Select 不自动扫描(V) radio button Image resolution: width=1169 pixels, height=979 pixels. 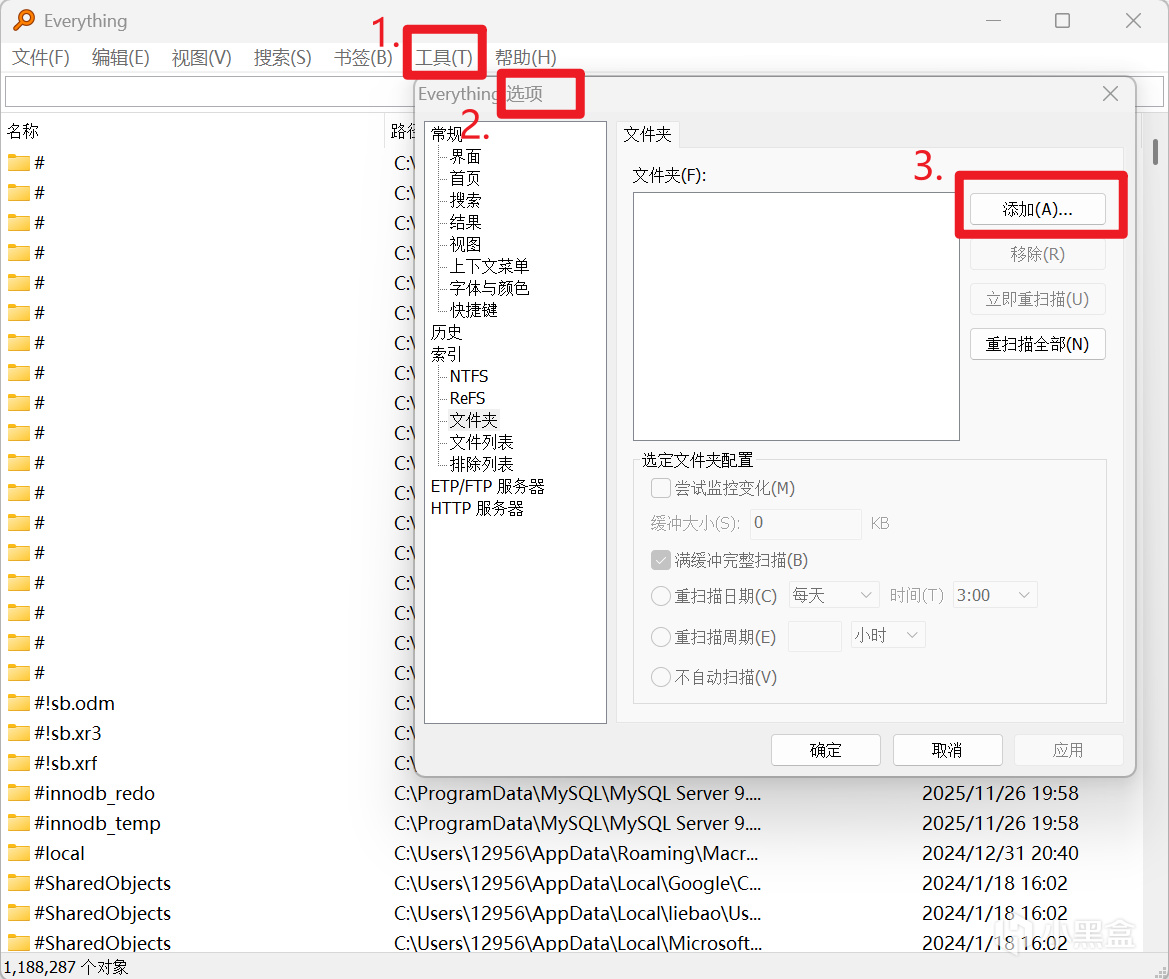coord(661,677)
